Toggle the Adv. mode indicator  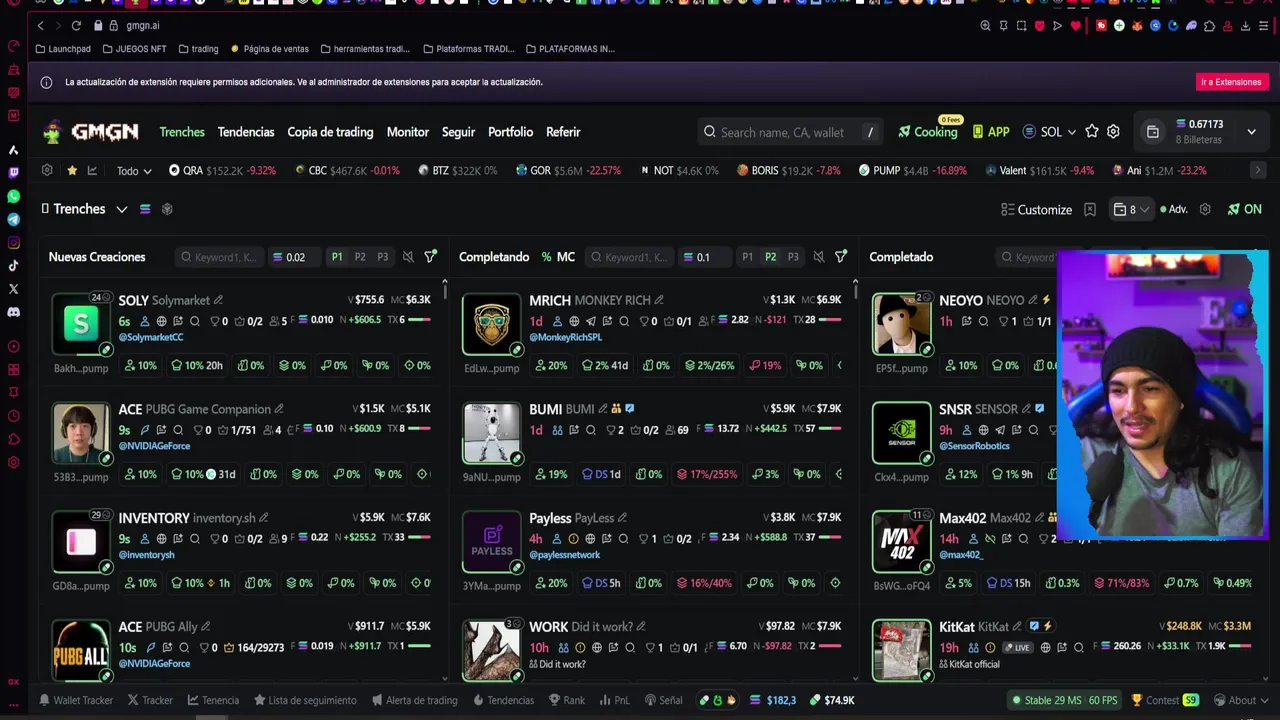point(1174,209)
